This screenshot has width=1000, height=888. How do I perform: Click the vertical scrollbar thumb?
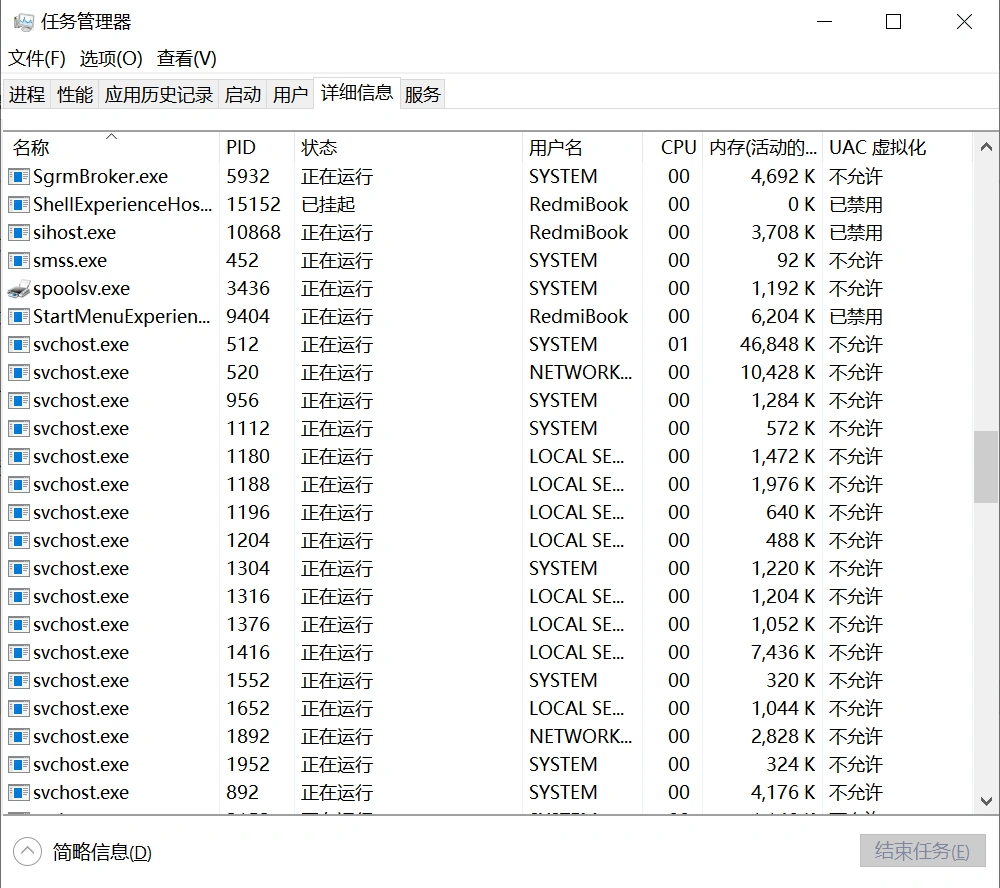(986, 467)
